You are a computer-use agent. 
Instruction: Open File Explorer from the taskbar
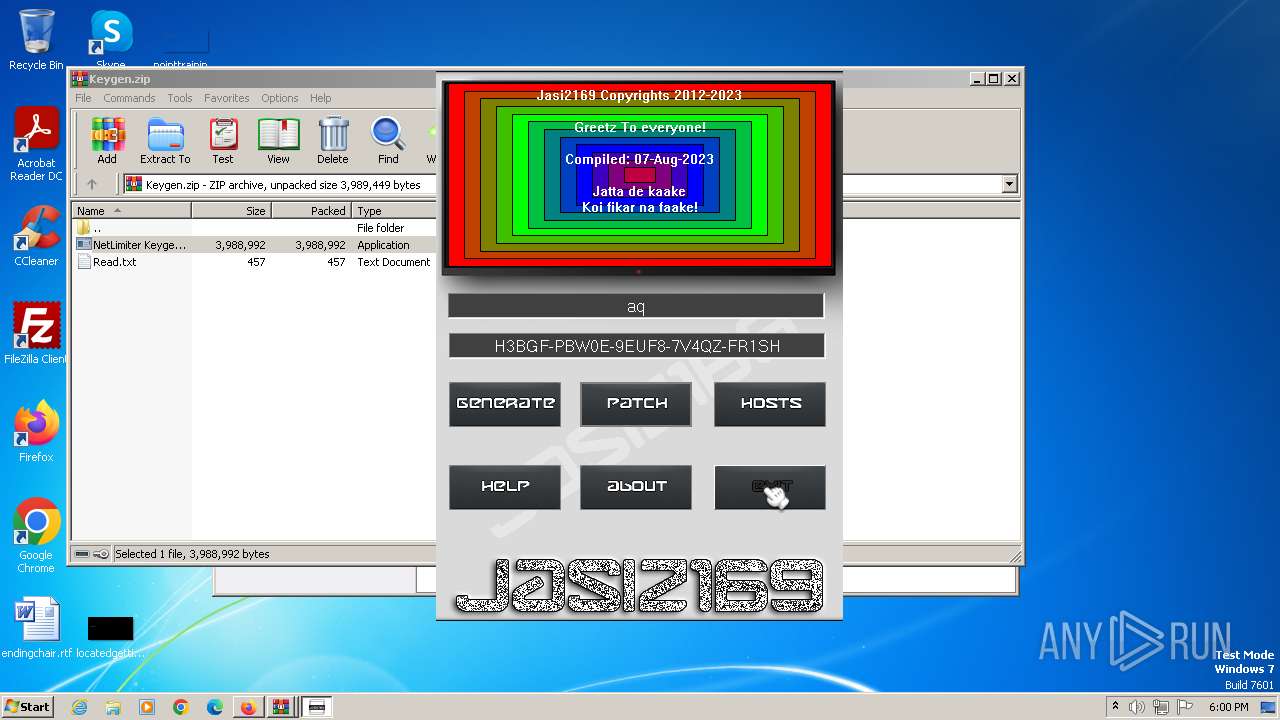113,707
